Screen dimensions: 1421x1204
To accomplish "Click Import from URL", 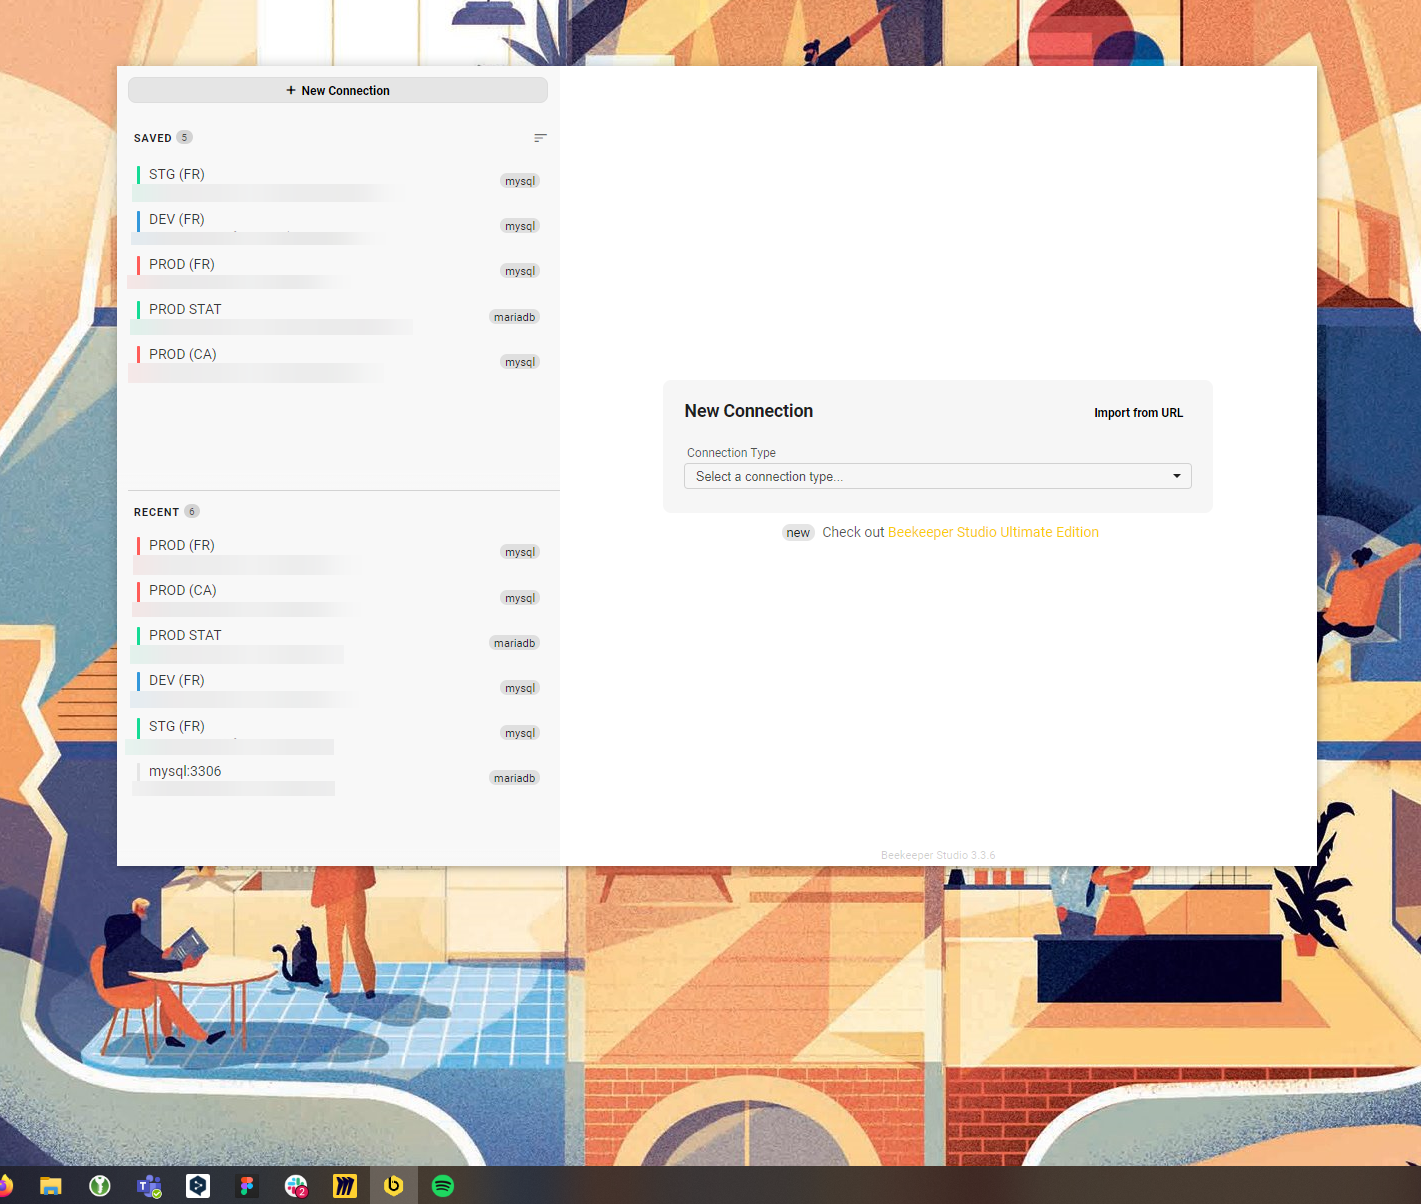I will pyautogui.click(x=1138, y=413).
